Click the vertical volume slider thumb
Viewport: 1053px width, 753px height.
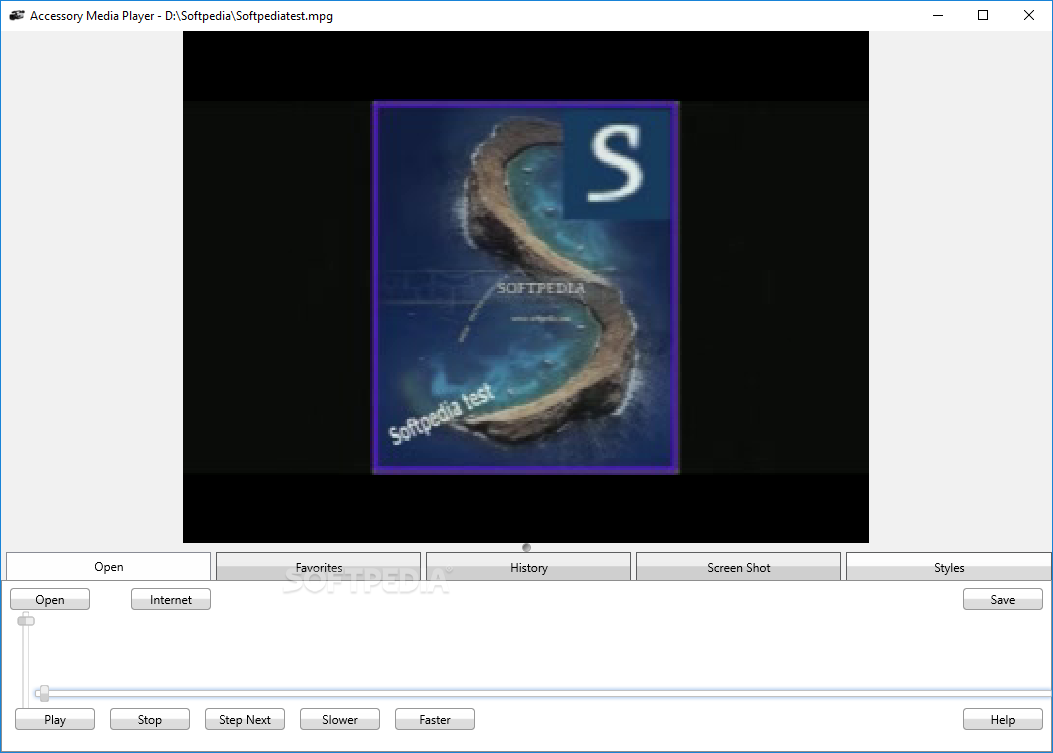[x=26, y=619]
